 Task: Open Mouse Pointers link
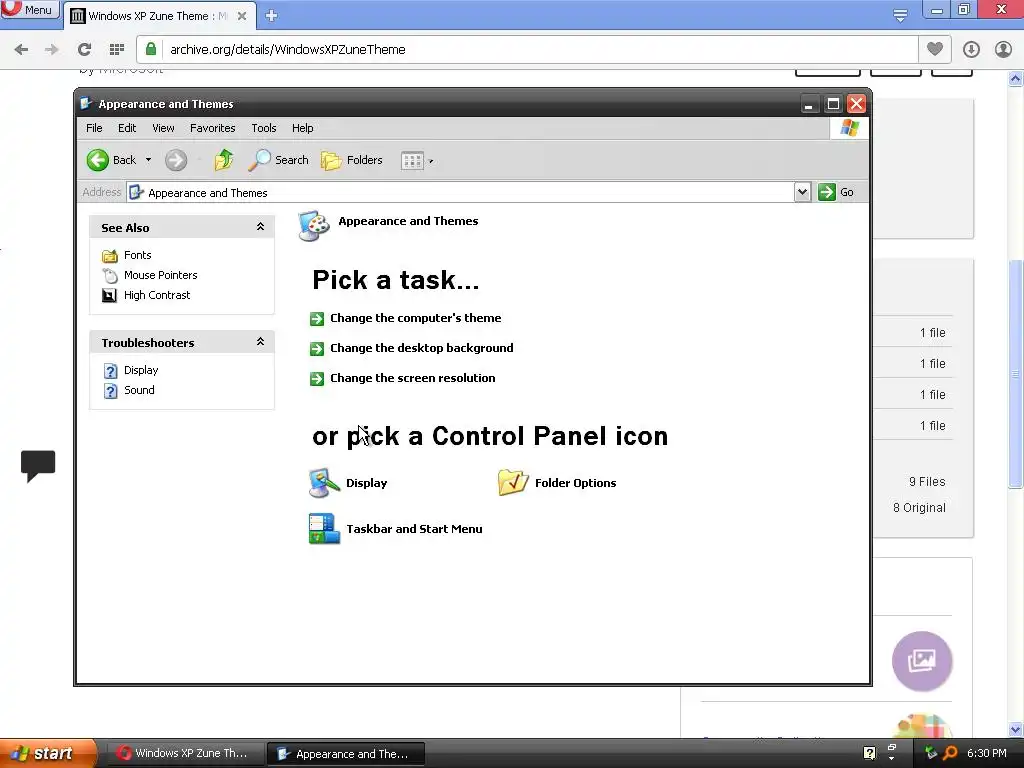point(161,275)
